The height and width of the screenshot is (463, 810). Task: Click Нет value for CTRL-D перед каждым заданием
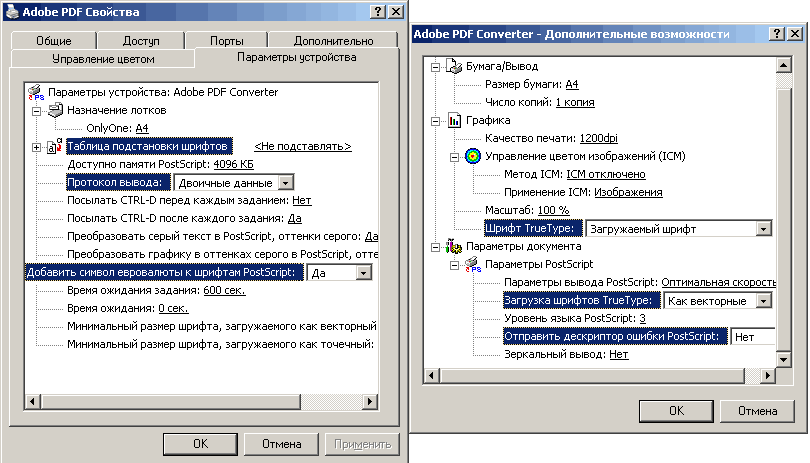(302, 200)
